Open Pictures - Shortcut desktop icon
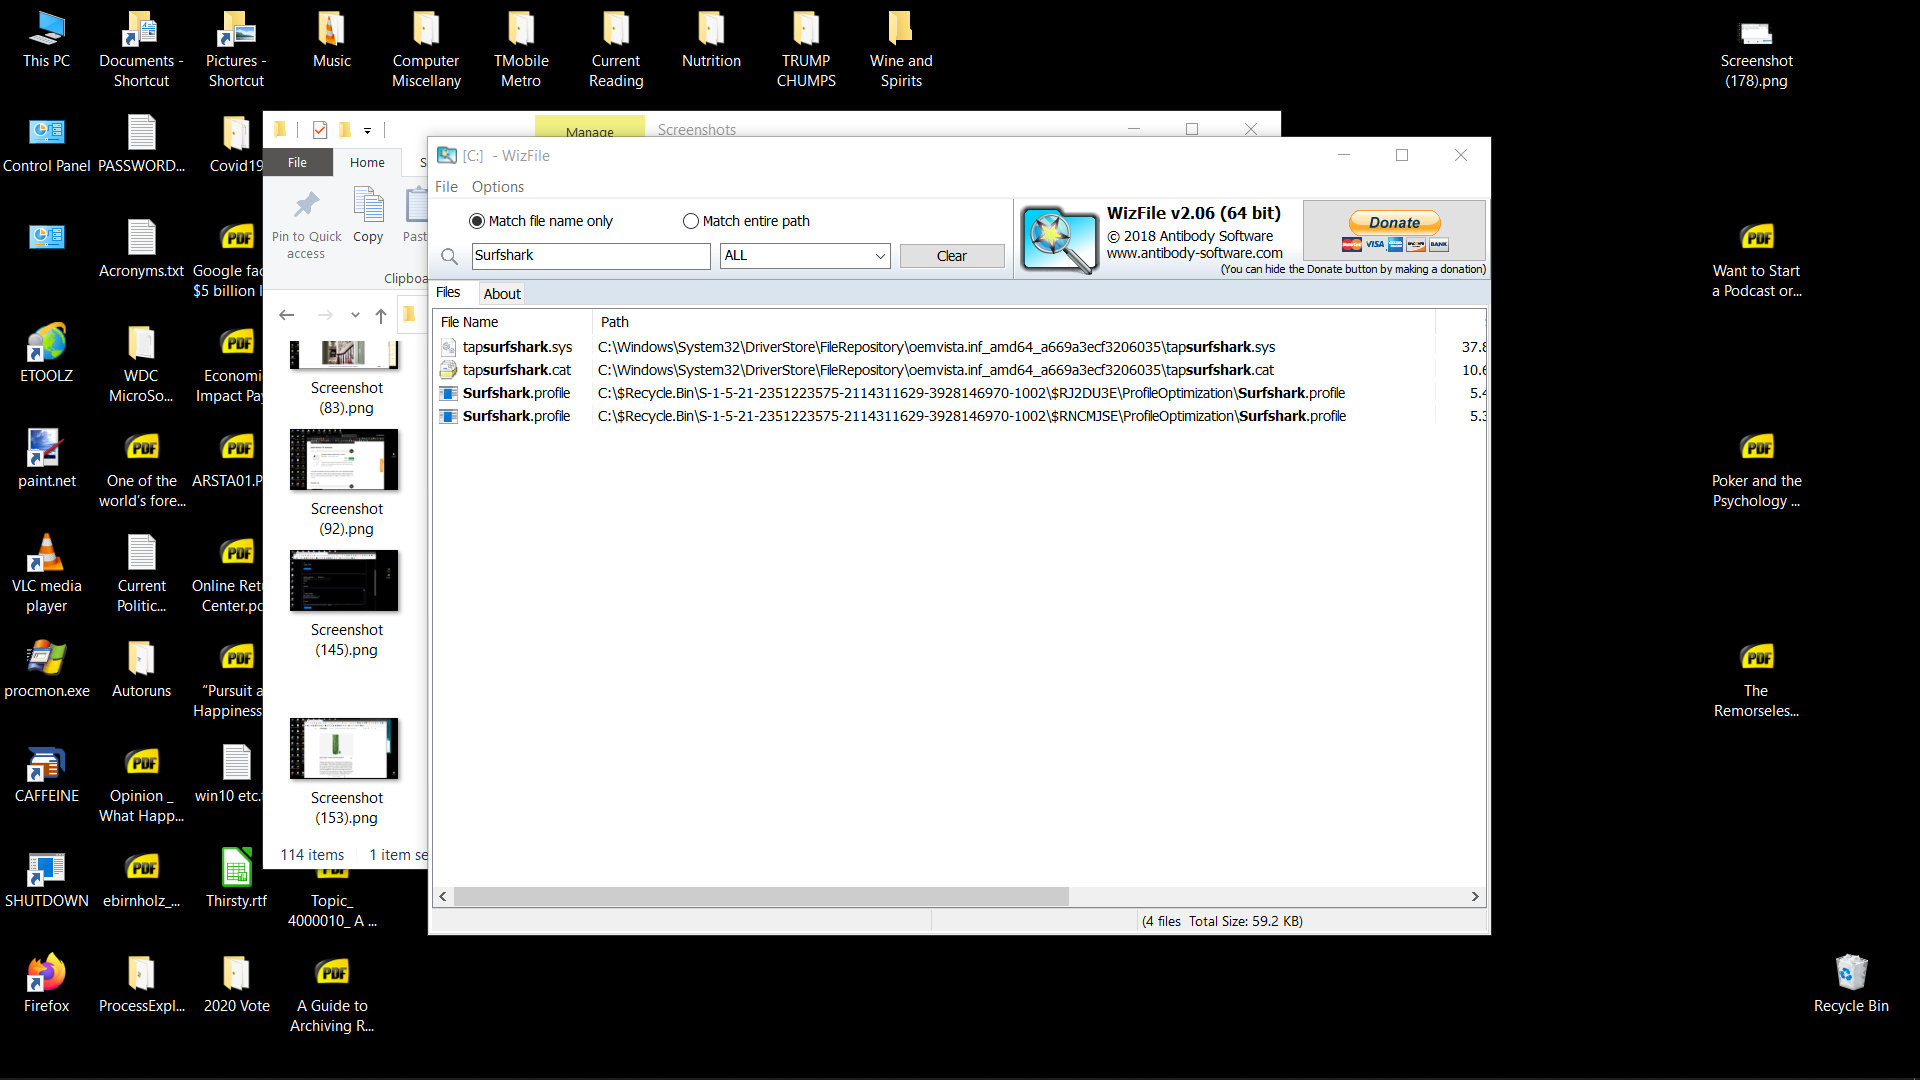Screen dimensions: 1920x1080 pyautogui.click(x=236, y=49)
